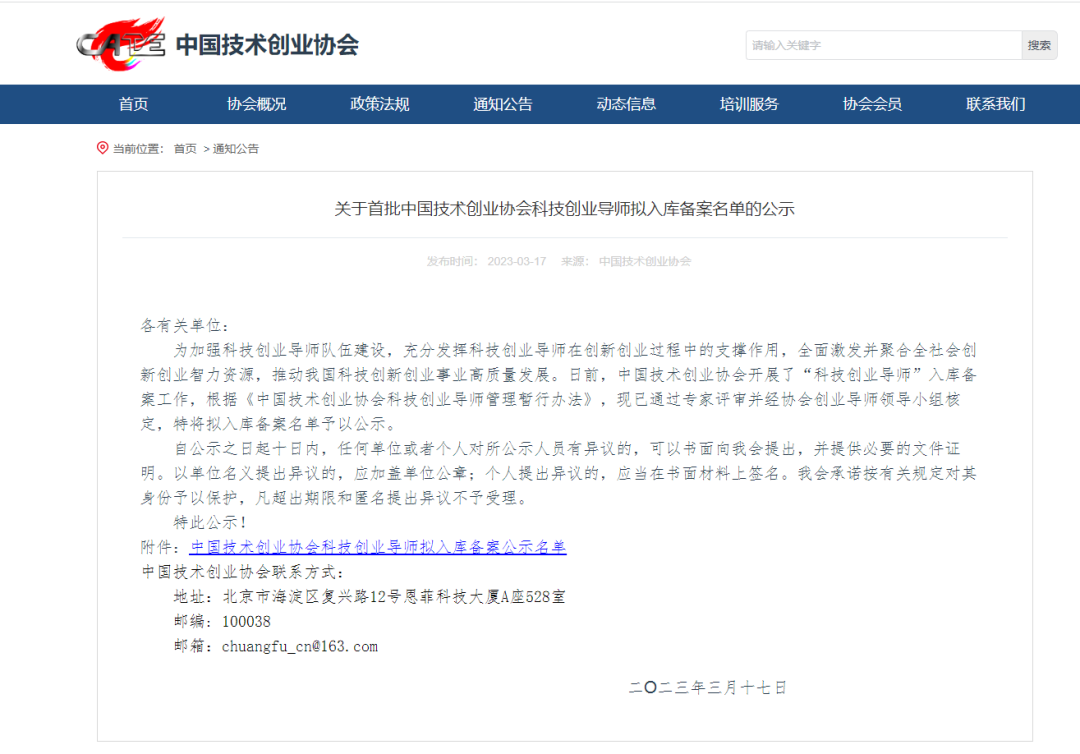1080x754 pixels.
Task: Click the red location pin icon
Action: pyautogui.click(x=102, y=148)
